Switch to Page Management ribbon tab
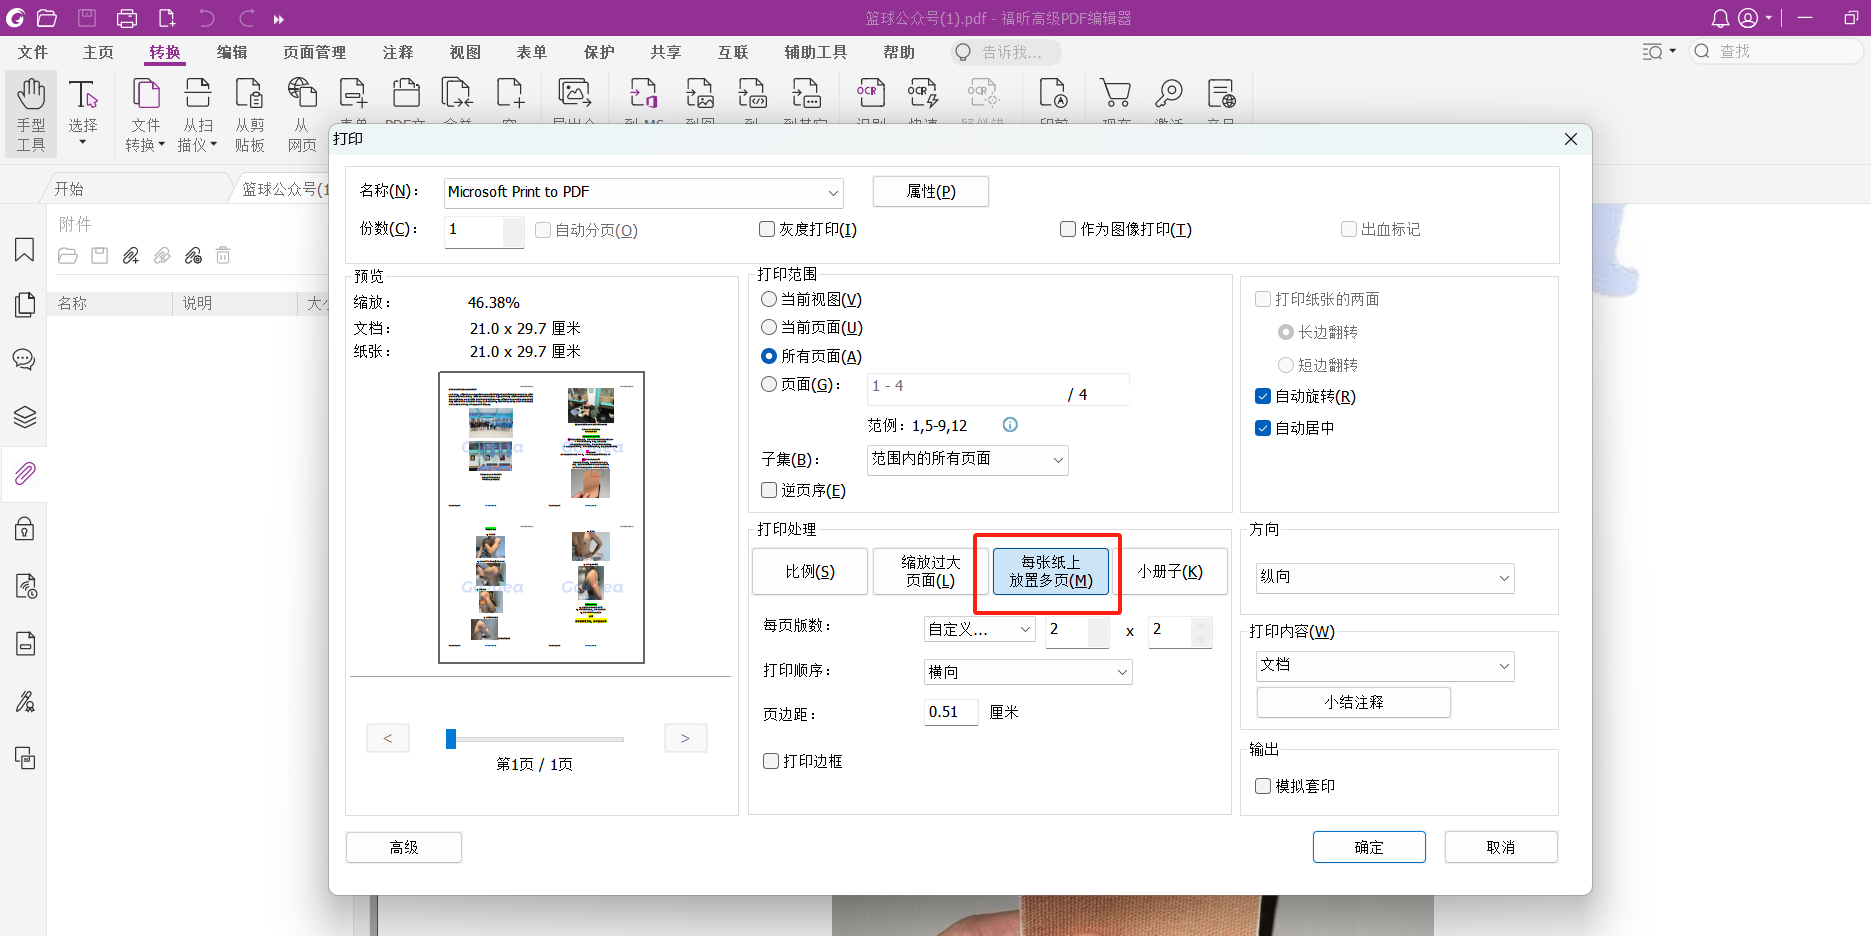Image resolution: width=1871 pixels, height=936 pixels. (314, 52)
